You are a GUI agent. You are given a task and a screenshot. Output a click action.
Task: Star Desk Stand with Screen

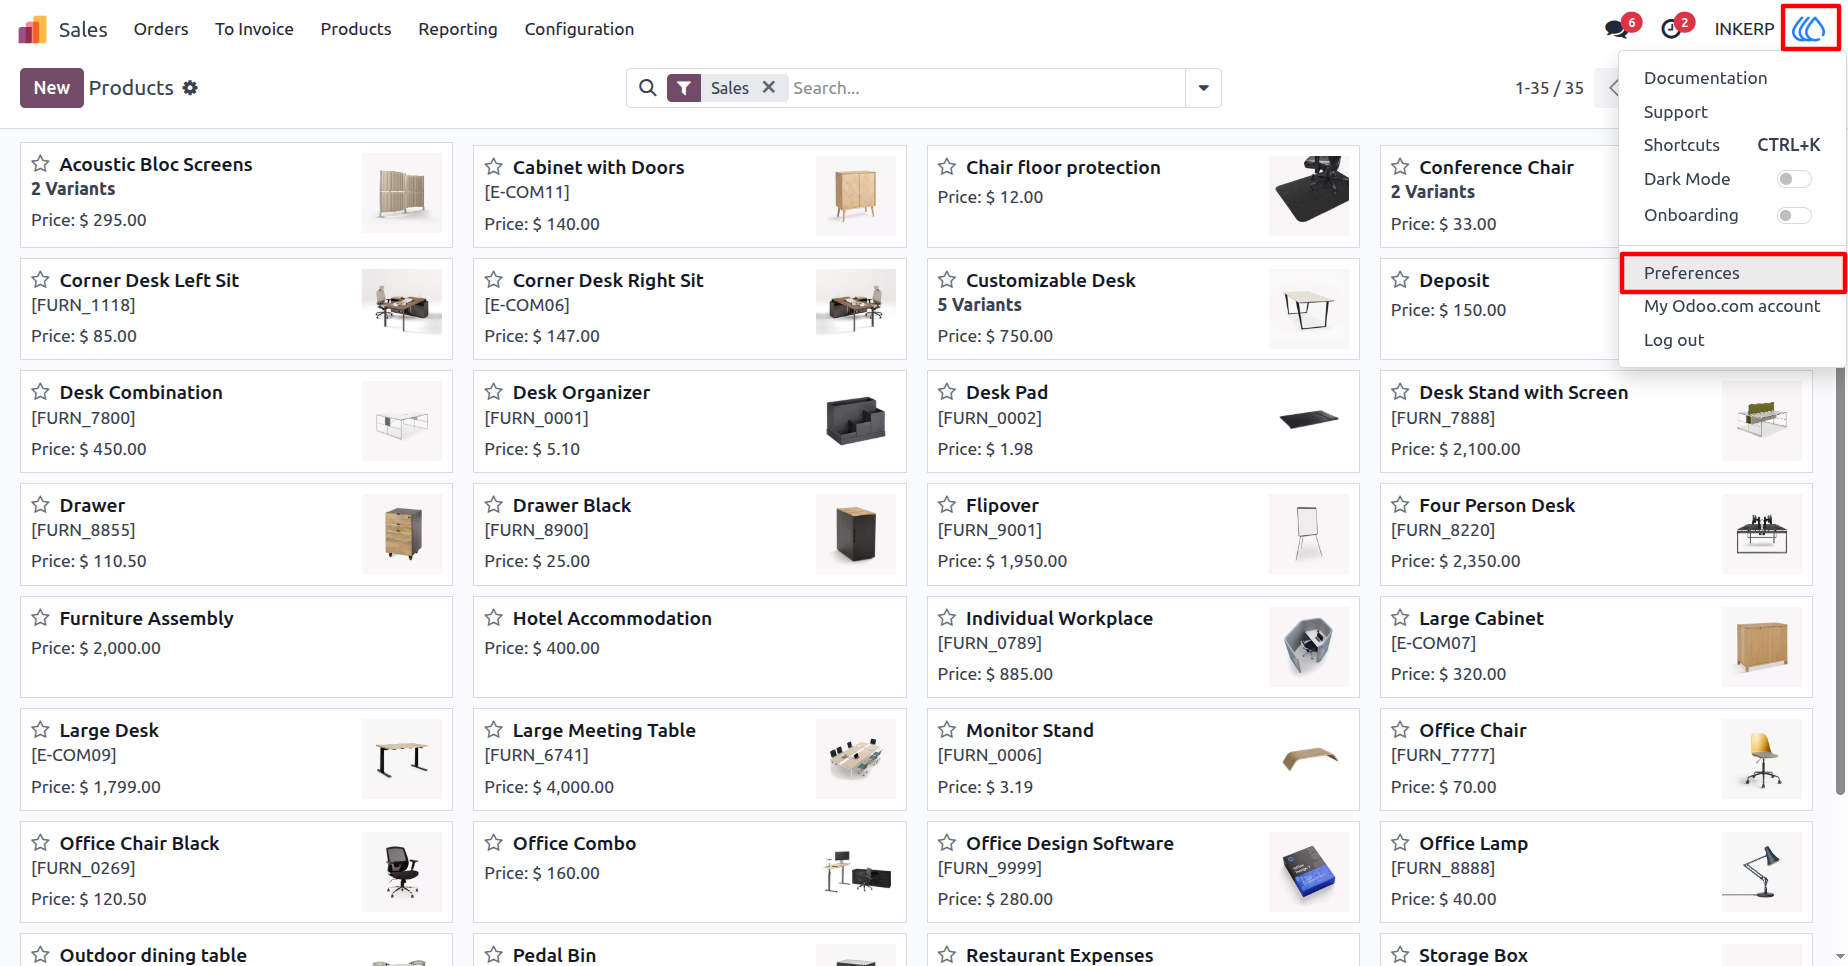pyautogui.click(x=1400, y=392)
